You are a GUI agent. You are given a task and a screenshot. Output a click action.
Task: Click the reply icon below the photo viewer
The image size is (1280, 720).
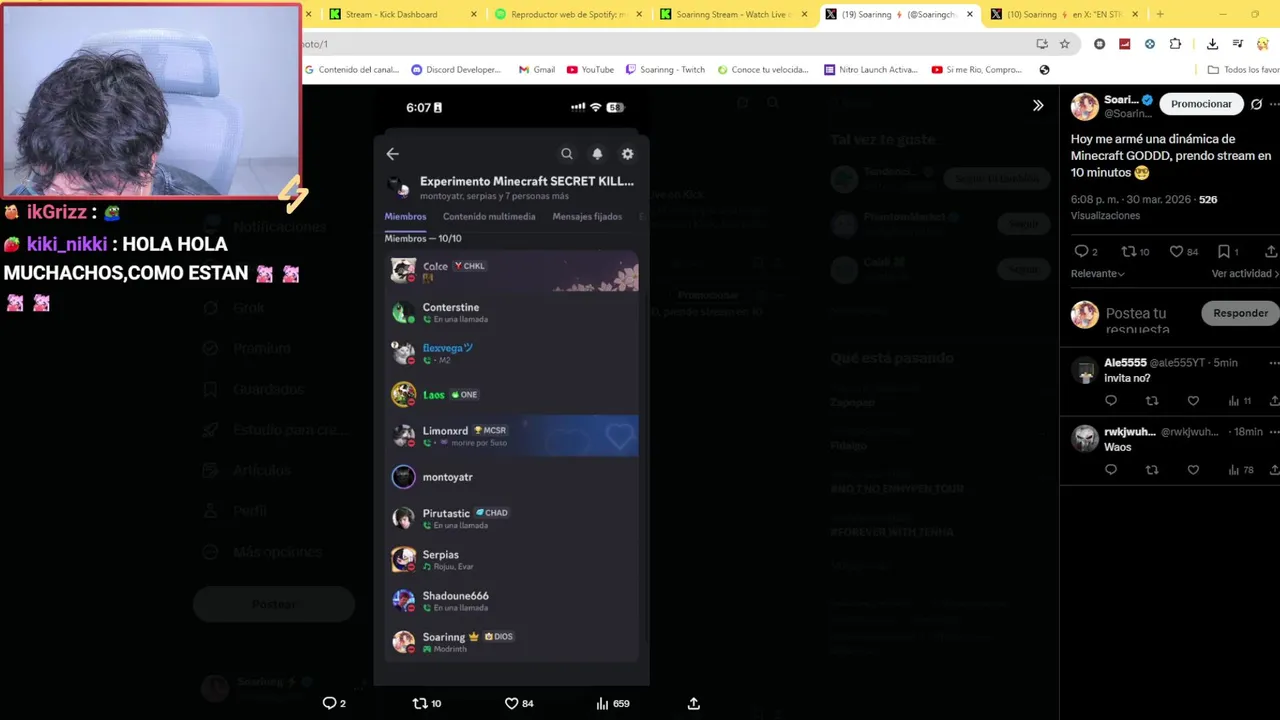[x=329, y=703]
